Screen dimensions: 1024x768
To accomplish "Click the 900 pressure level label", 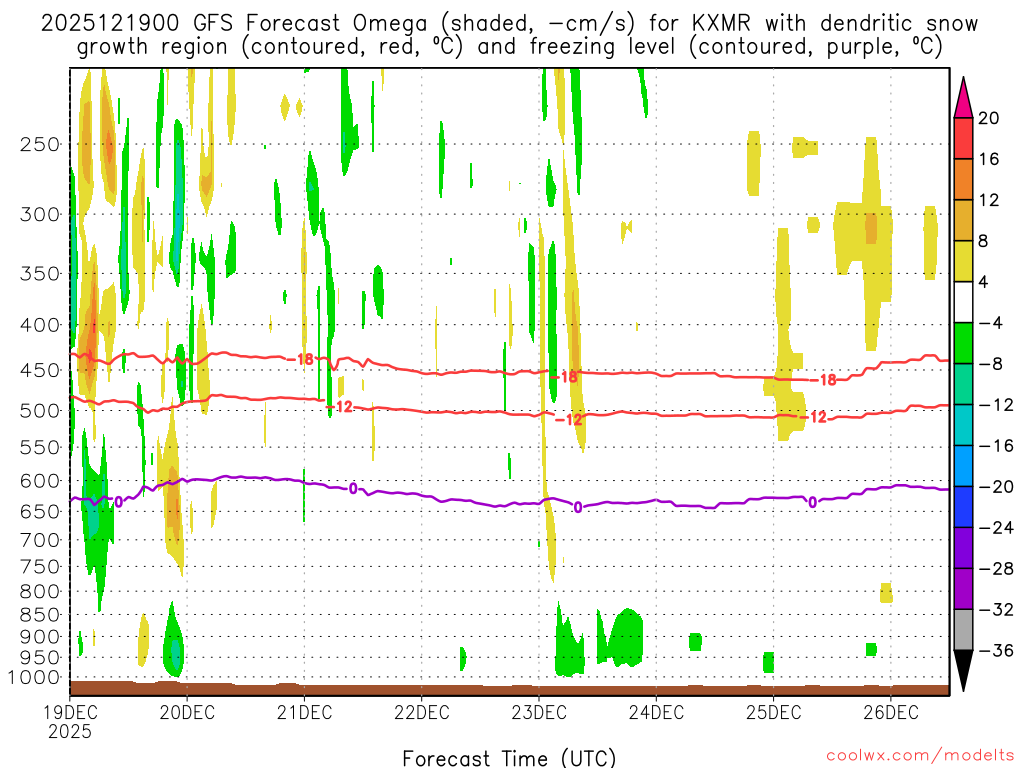I will tap(40, 637).
